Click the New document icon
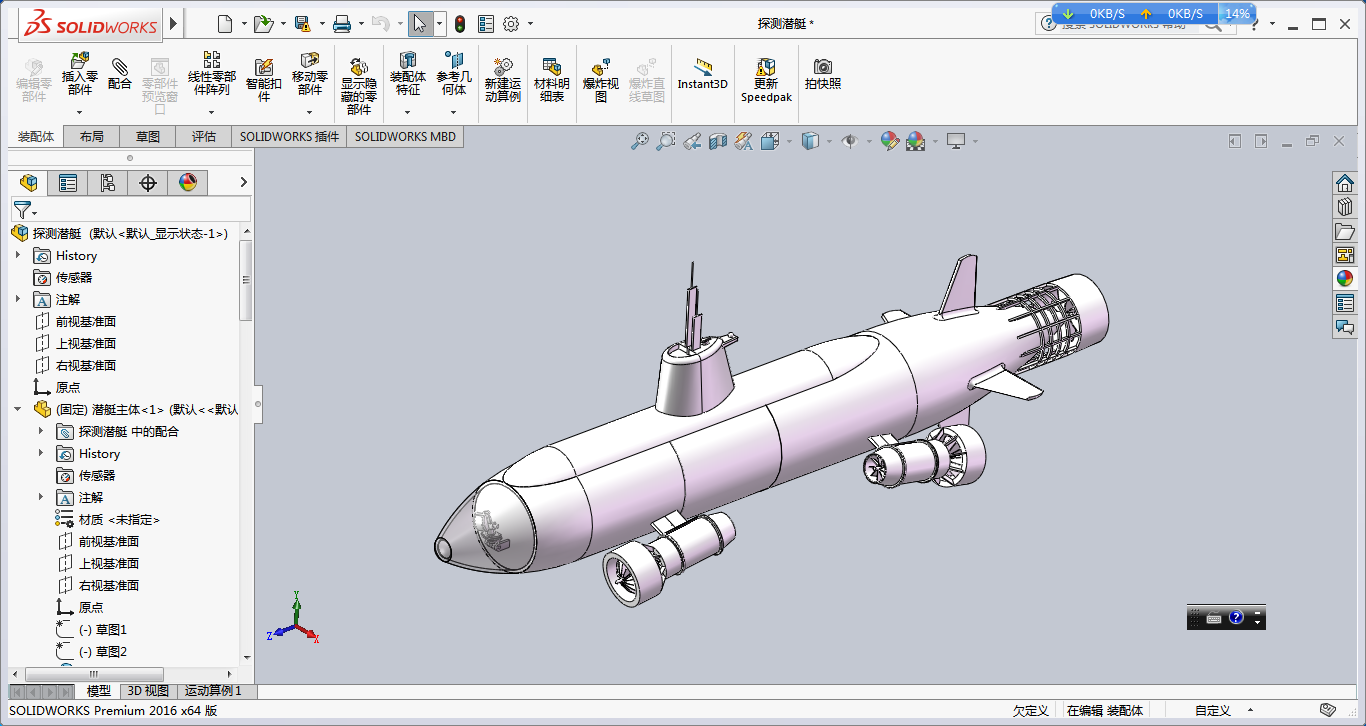The height and width of the screenshot is (726, 1366). pos(224,23)
